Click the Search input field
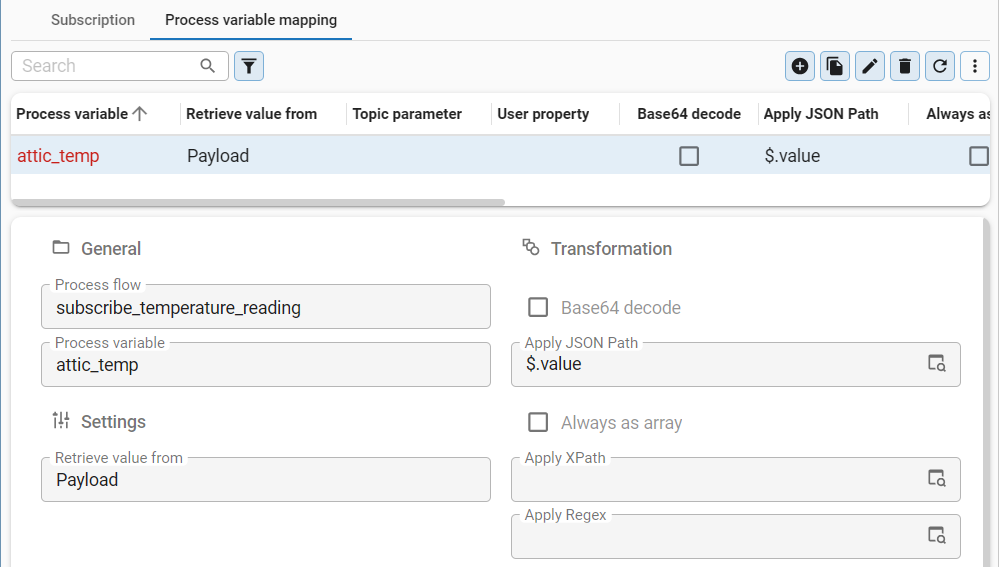This screenshot has width=999, height=567. click(x=120, y=66)
